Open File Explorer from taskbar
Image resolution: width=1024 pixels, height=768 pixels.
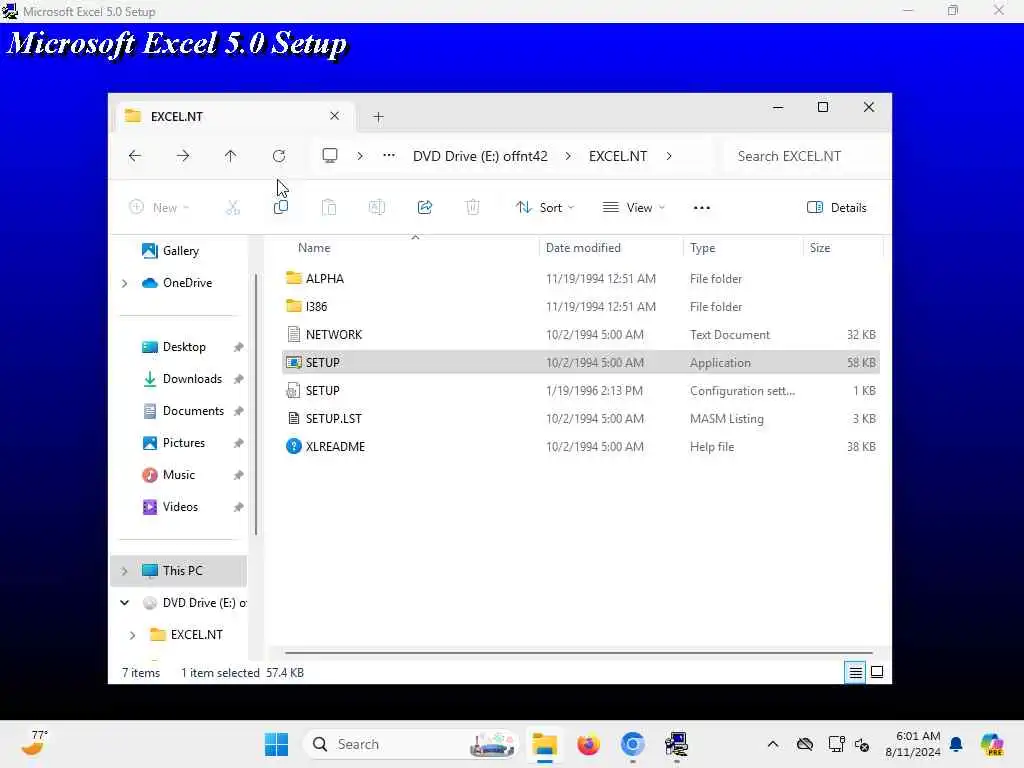(544, 744)
